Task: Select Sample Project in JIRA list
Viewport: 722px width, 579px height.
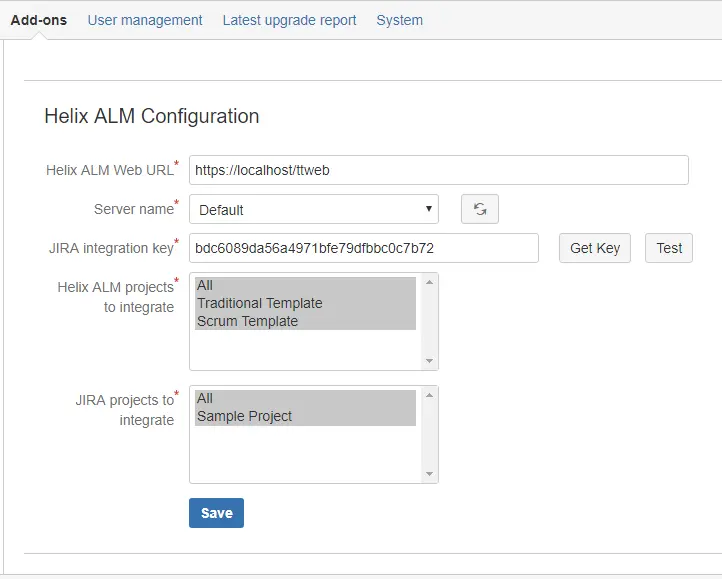Action: click(x=305, y=416)
